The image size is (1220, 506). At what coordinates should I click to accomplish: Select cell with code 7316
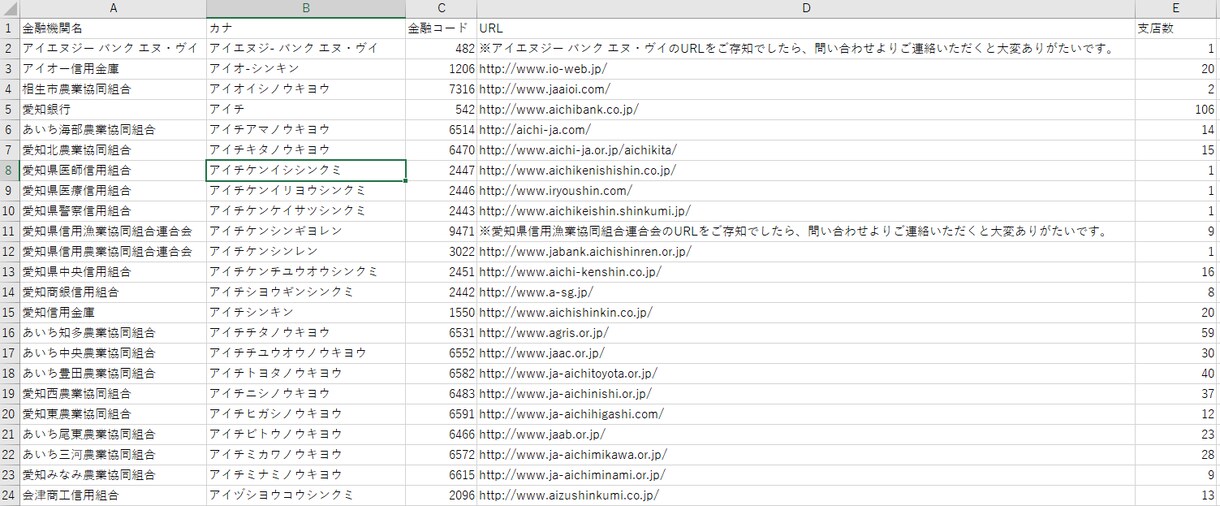441,89
